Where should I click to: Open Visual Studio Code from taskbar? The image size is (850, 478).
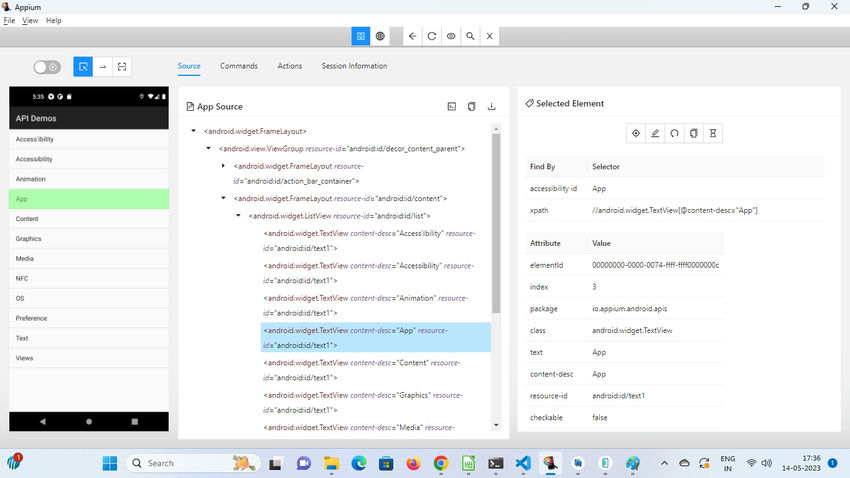pyautogui.click(x=523, y=463)
